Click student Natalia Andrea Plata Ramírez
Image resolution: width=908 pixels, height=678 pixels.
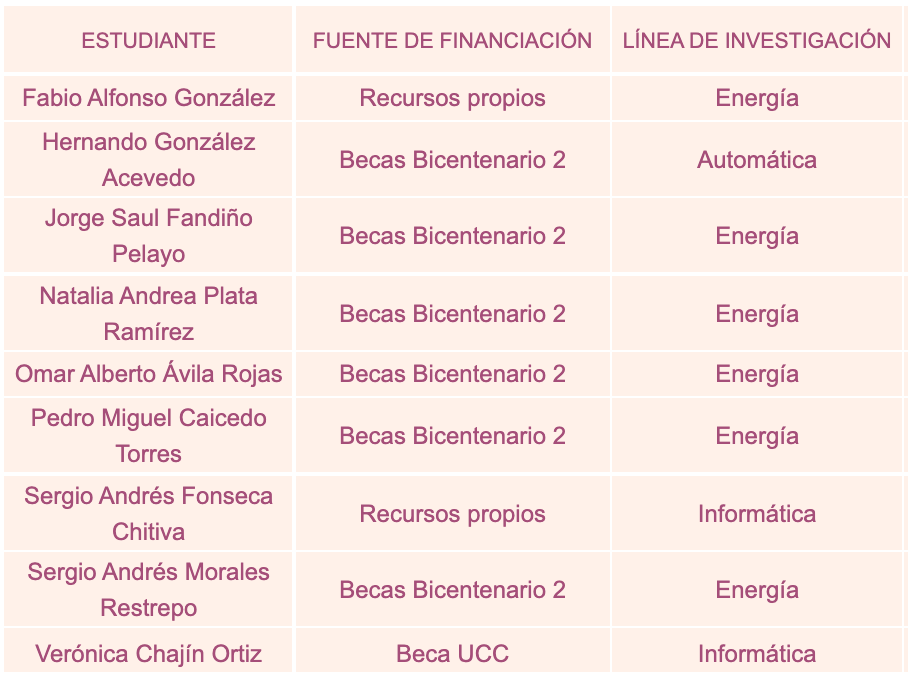click(148, 314)
